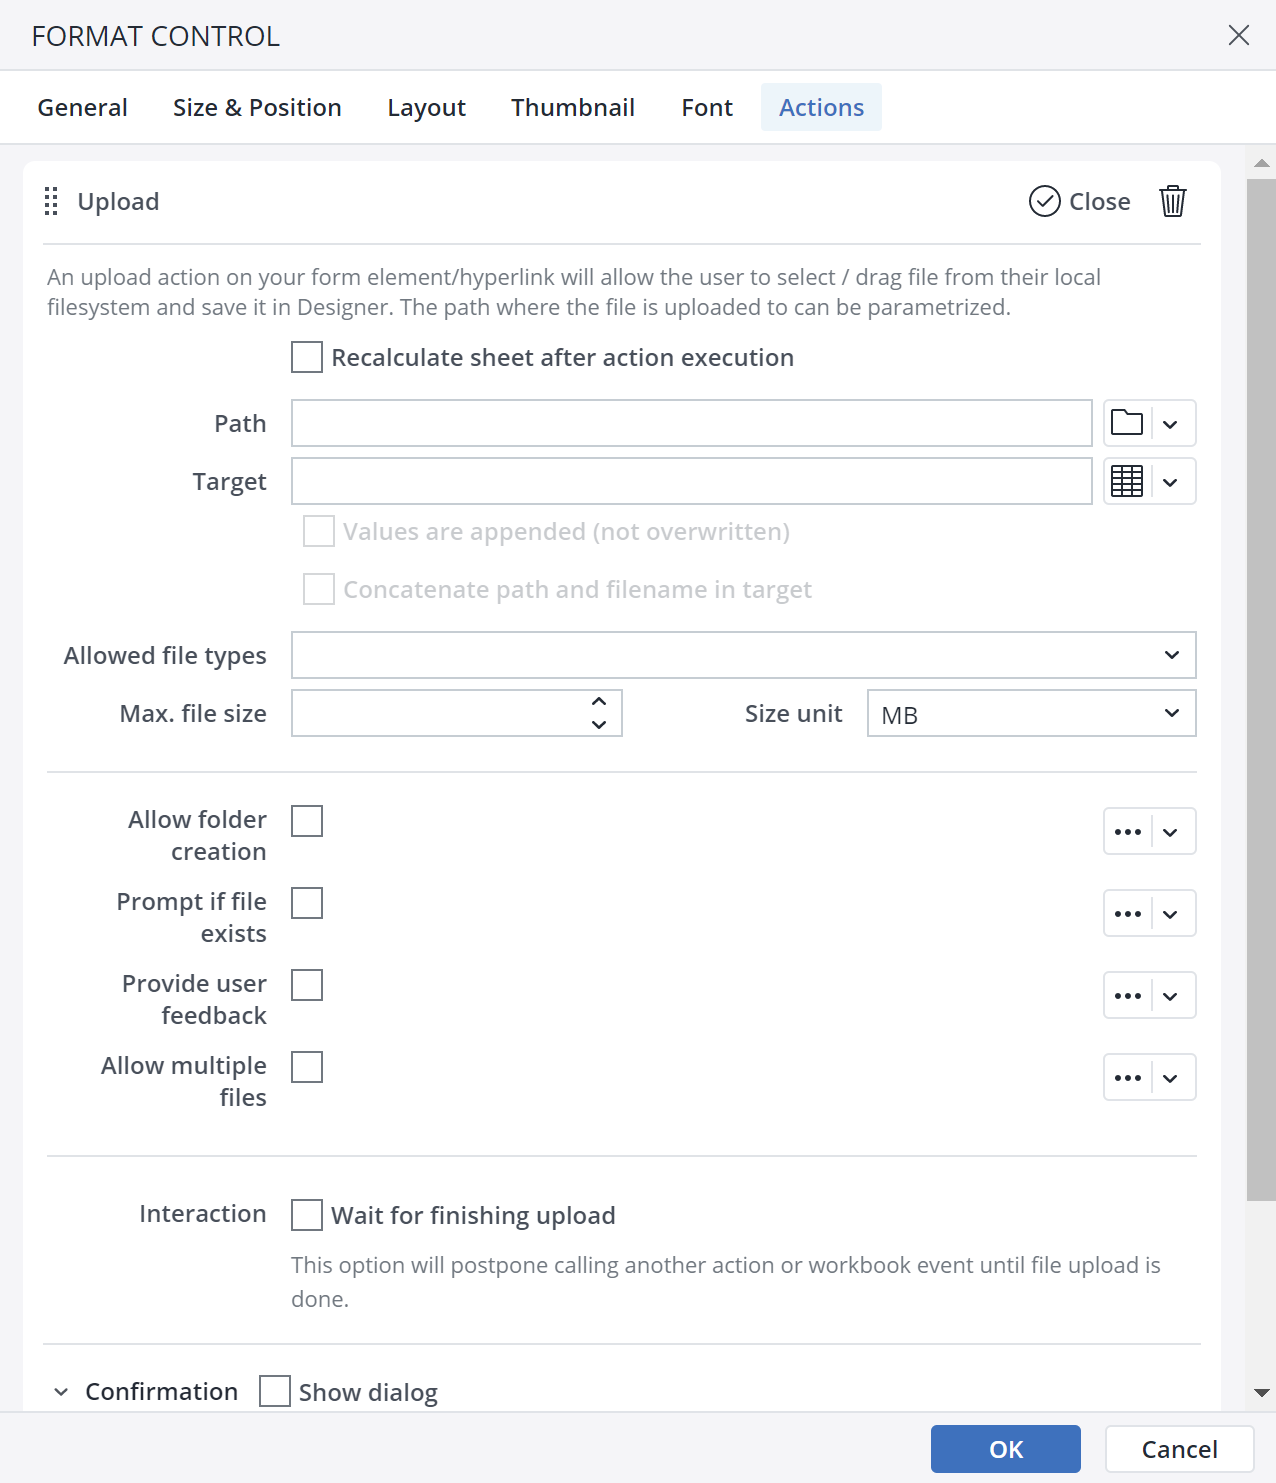
Task: Click the vertical scrollbar thumb
Action: [x=1262, y=690]
